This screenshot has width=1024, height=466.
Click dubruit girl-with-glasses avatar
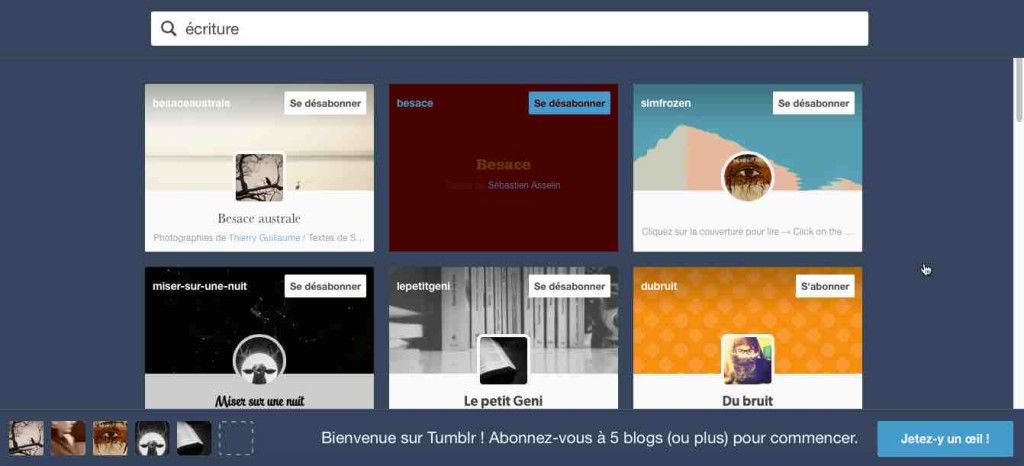(748, 360)
